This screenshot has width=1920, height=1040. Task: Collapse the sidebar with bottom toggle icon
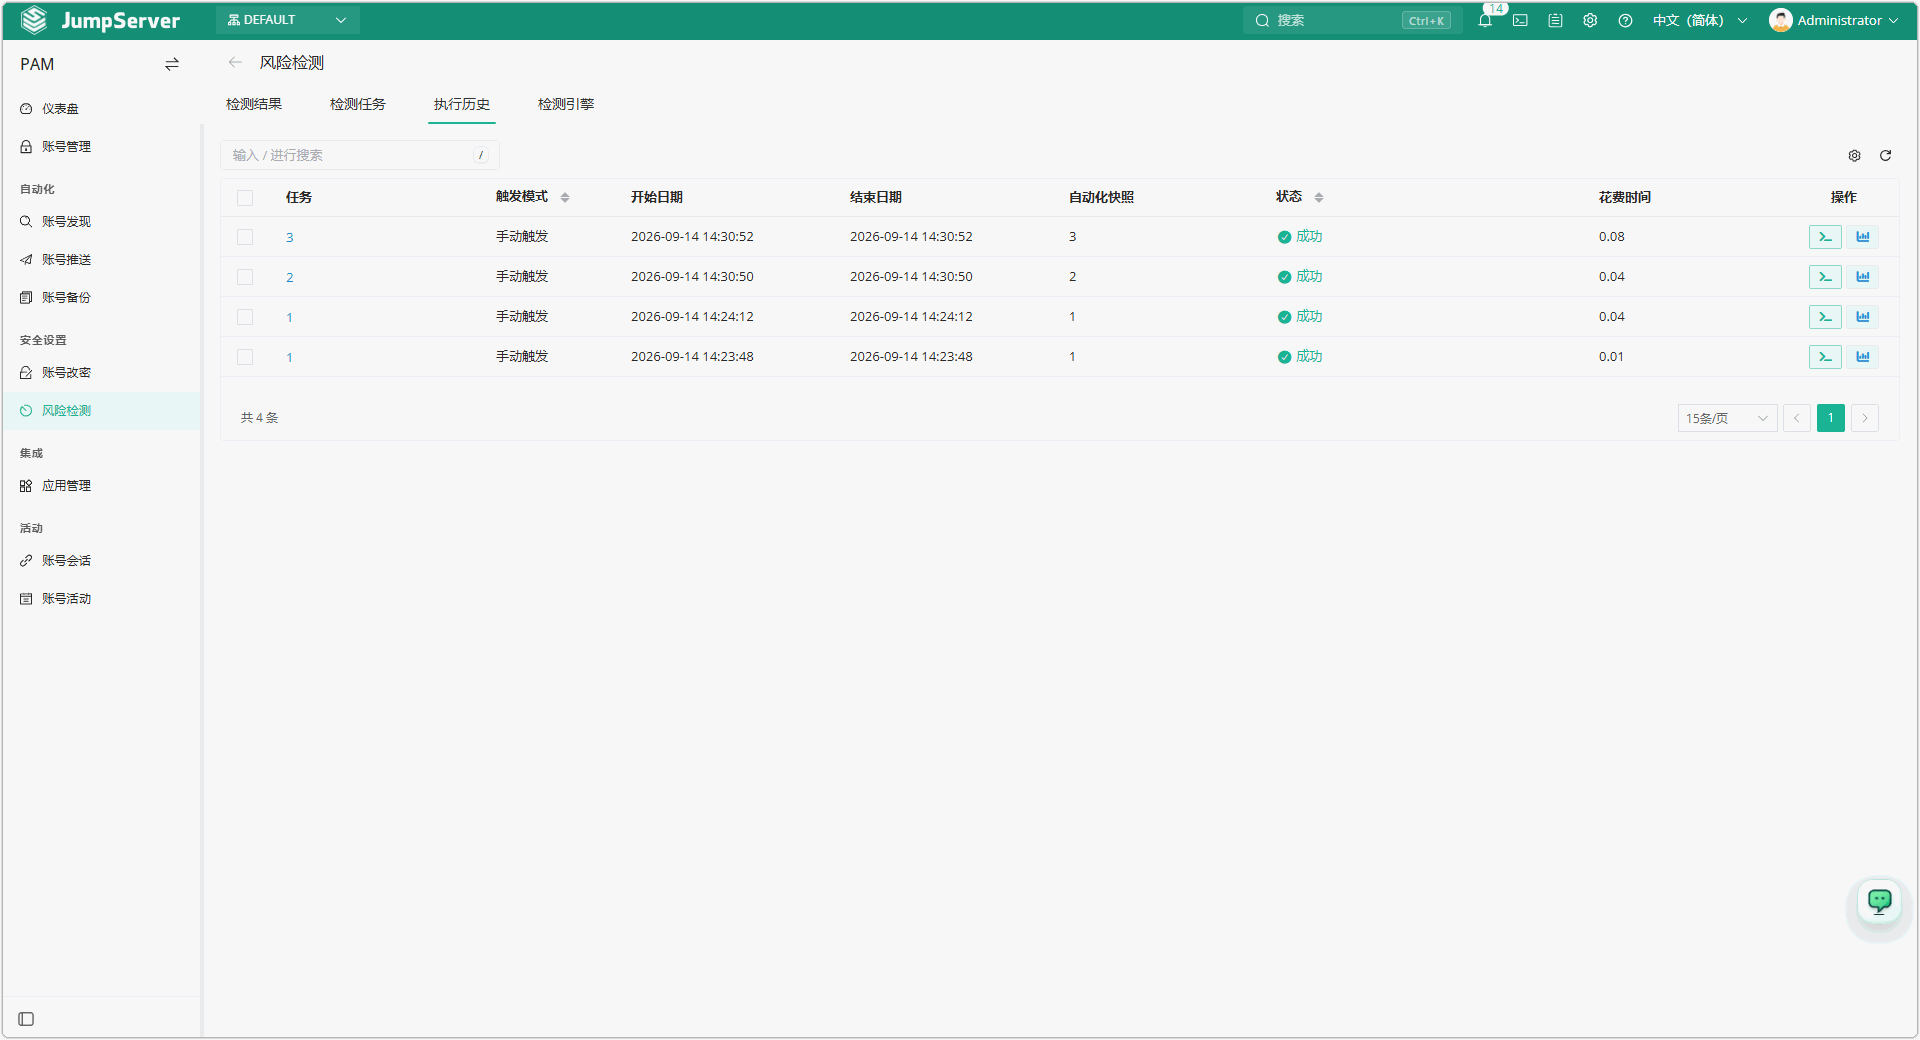(x=27, y=1019)
